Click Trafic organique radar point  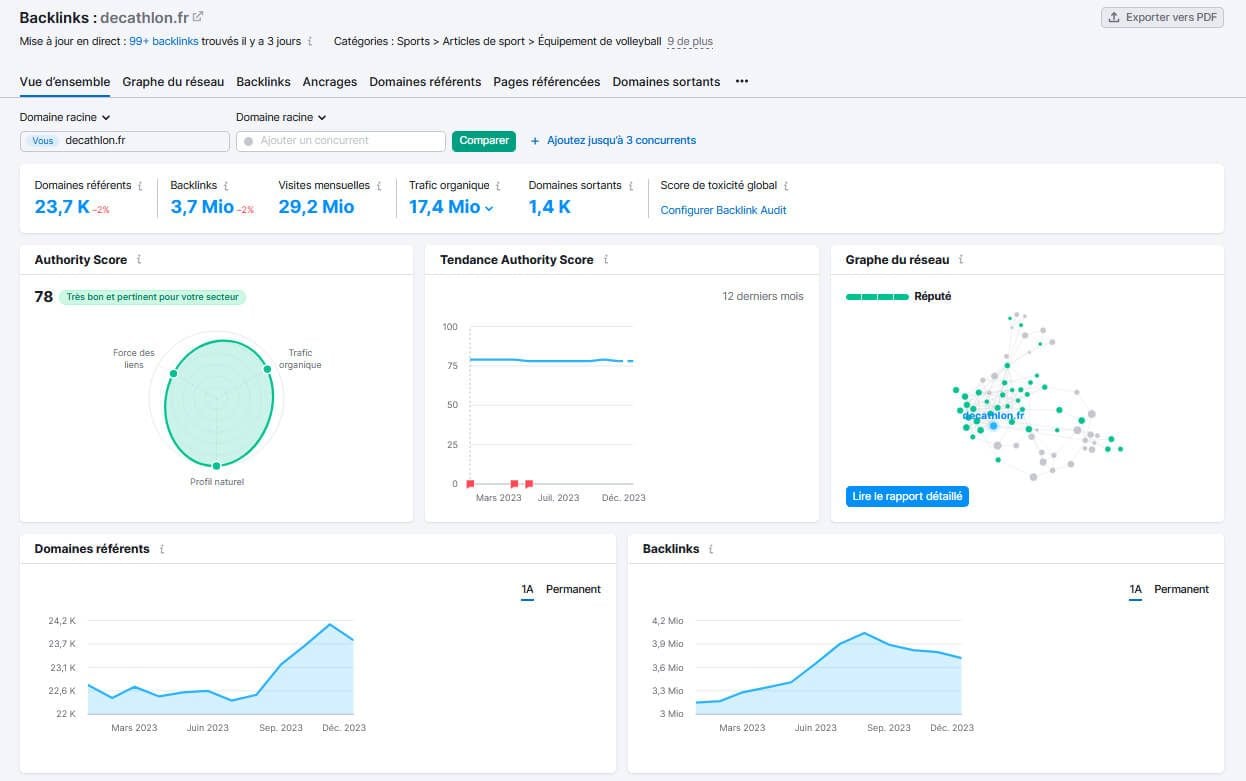tap(267, 369)
